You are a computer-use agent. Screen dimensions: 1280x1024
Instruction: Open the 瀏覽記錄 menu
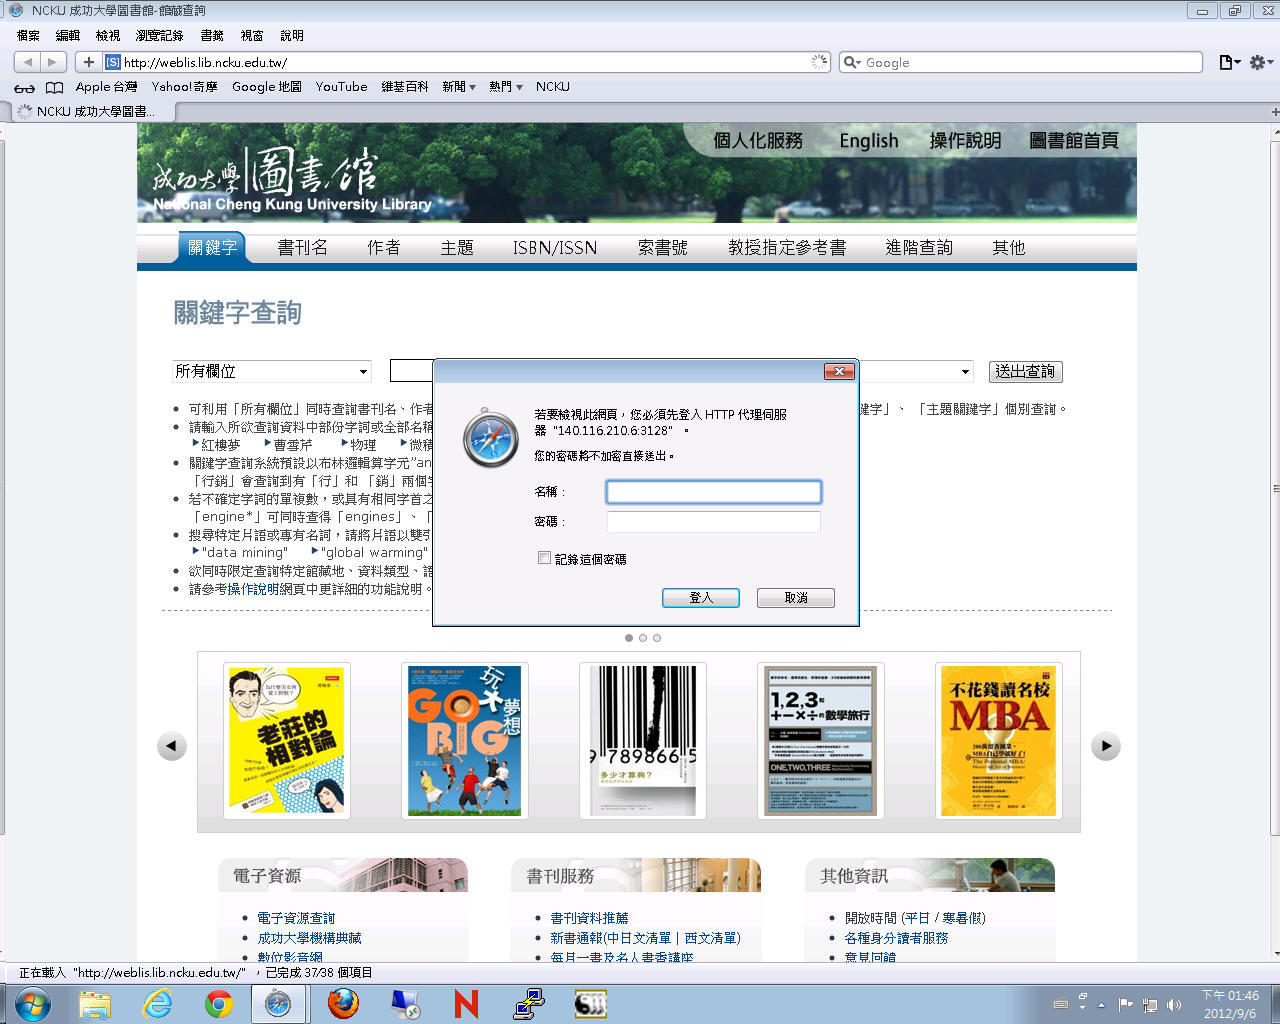click(160, 35)
